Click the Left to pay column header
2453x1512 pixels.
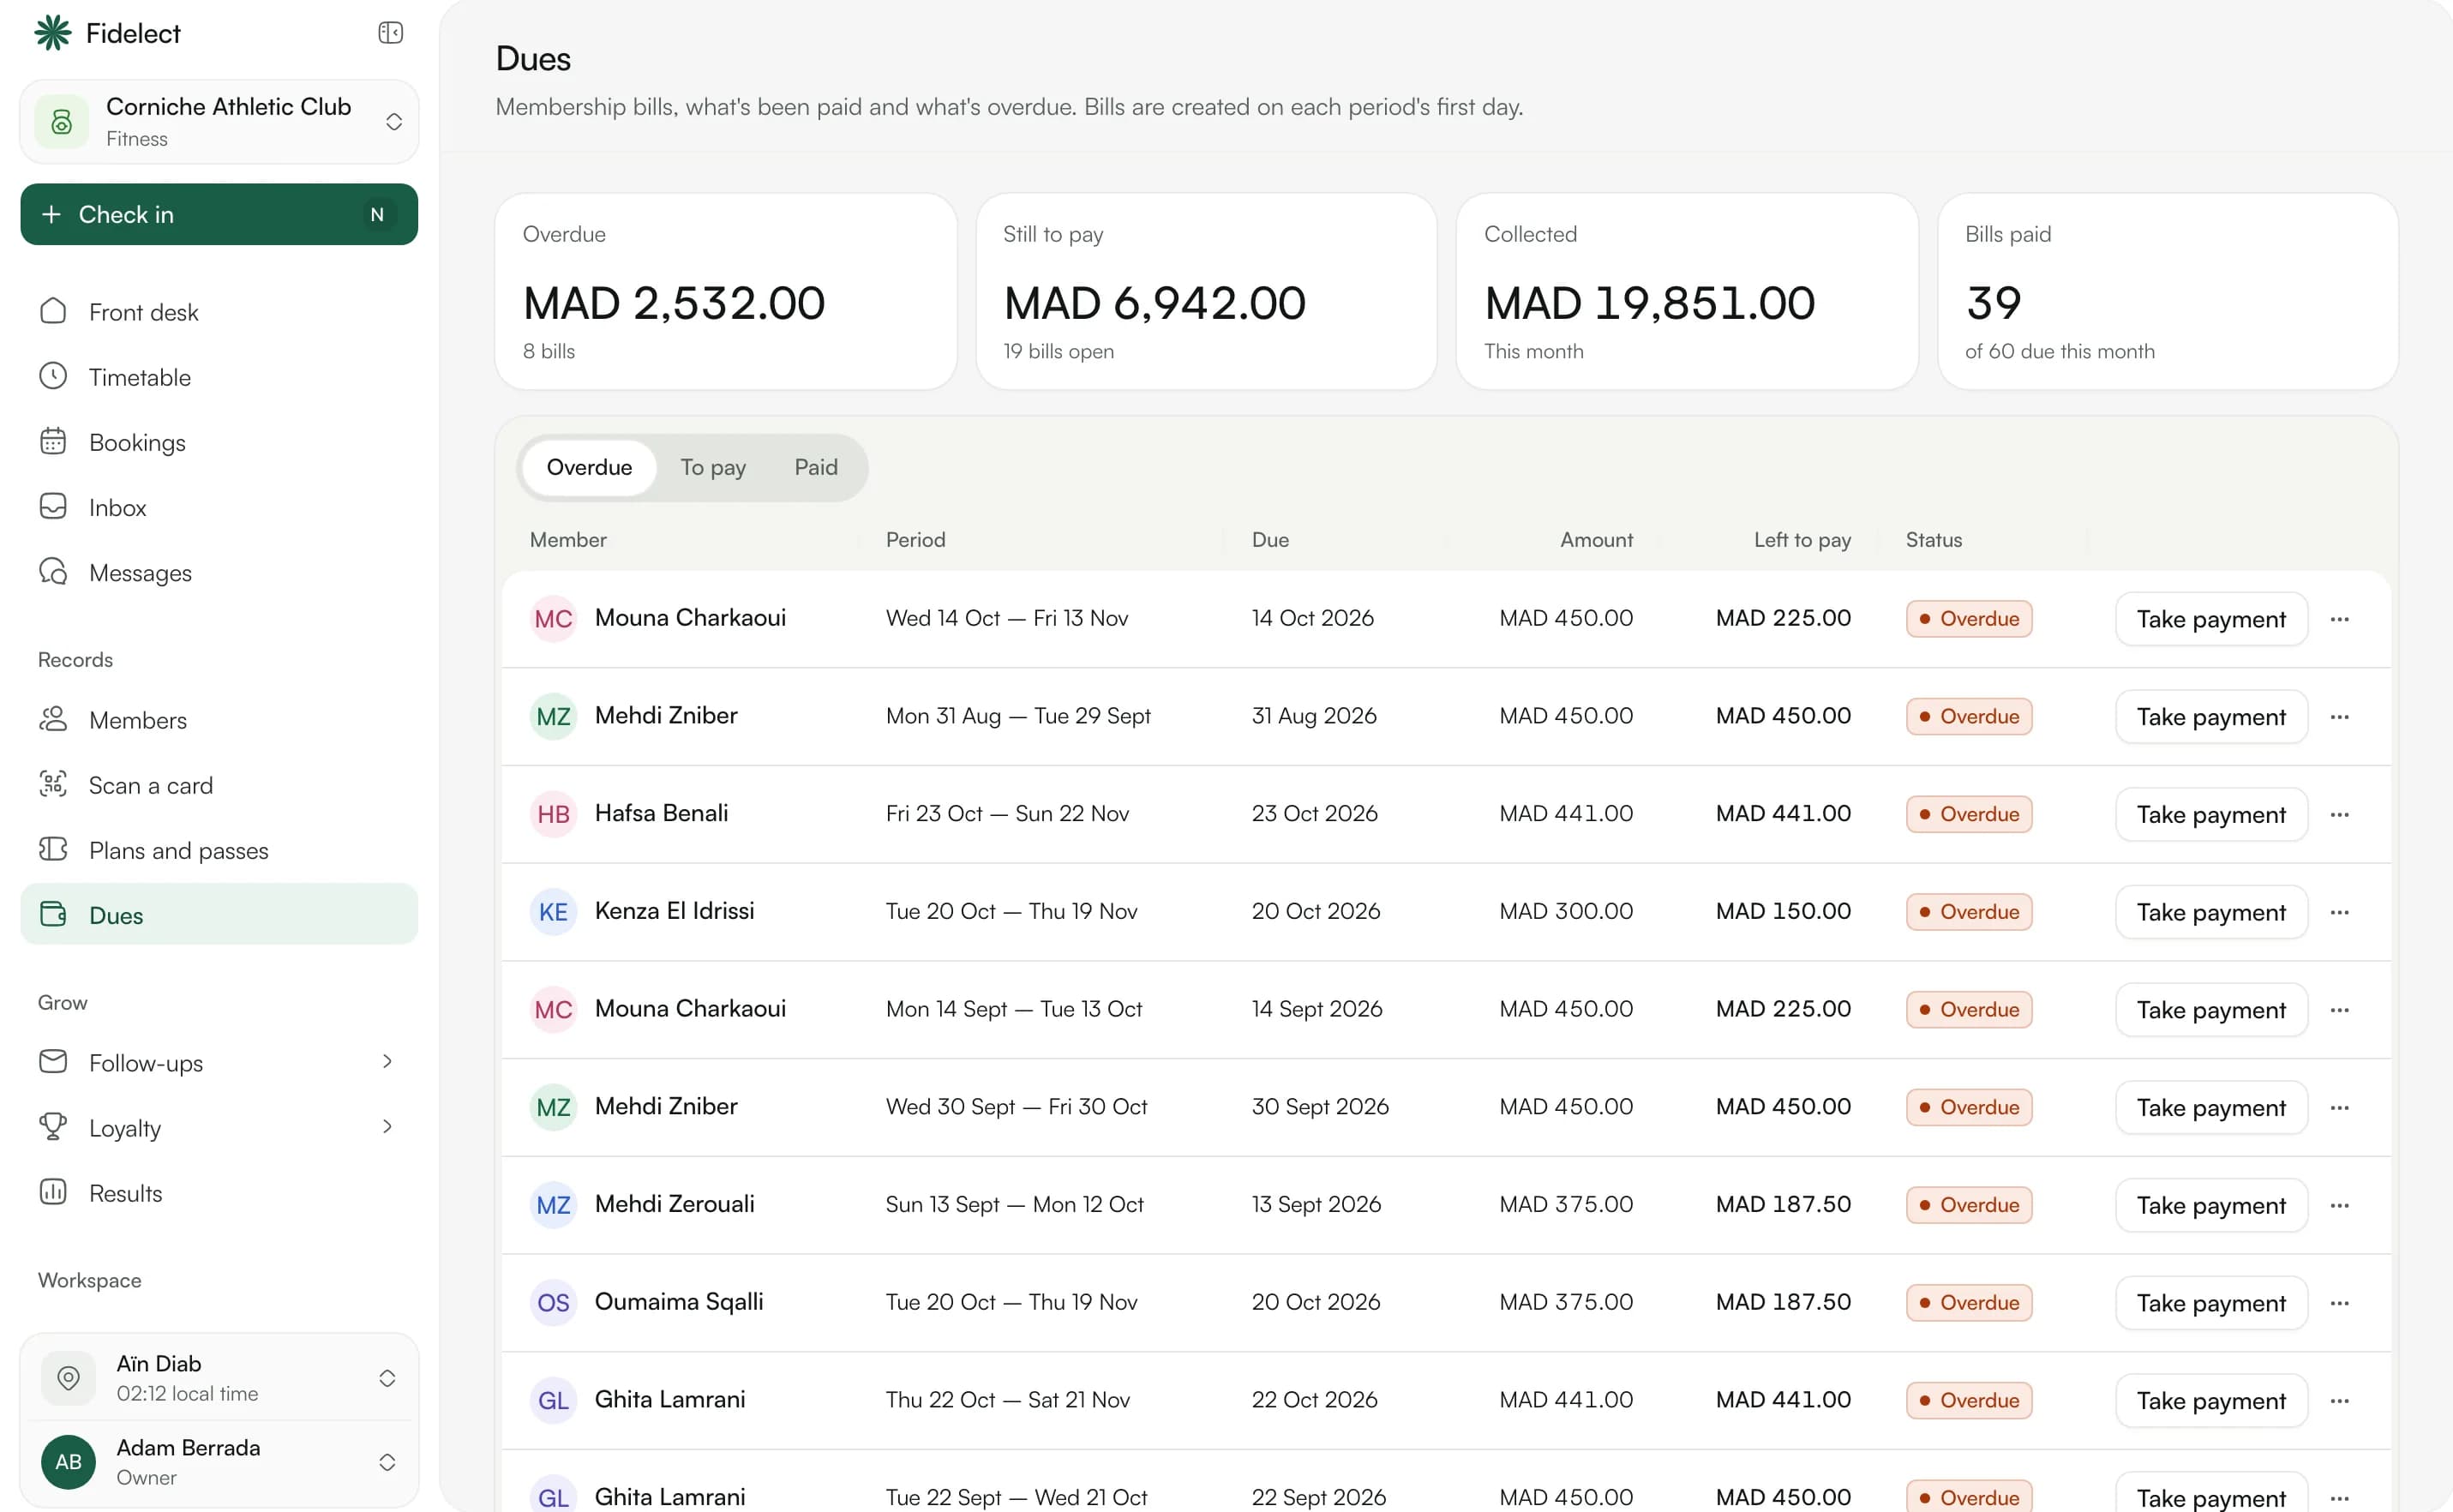(1802, 540)
